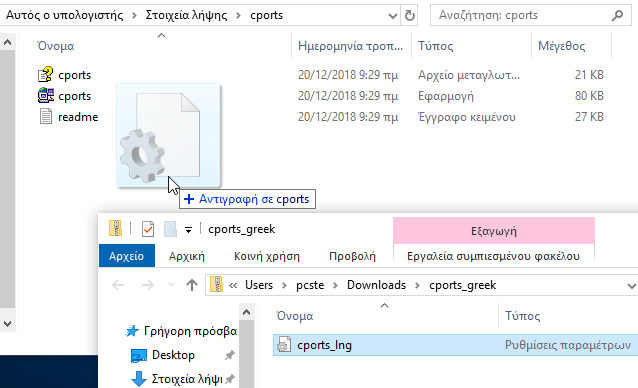Open recent locations dropdown in cports_greek
638x388 pixels.
(171, 285)
